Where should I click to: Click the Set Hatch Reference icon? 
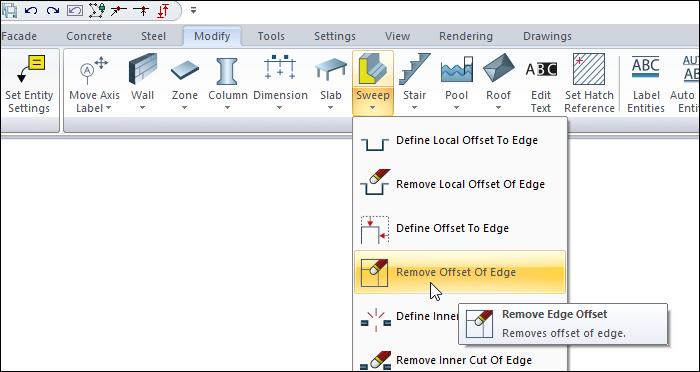coord(589,69)
